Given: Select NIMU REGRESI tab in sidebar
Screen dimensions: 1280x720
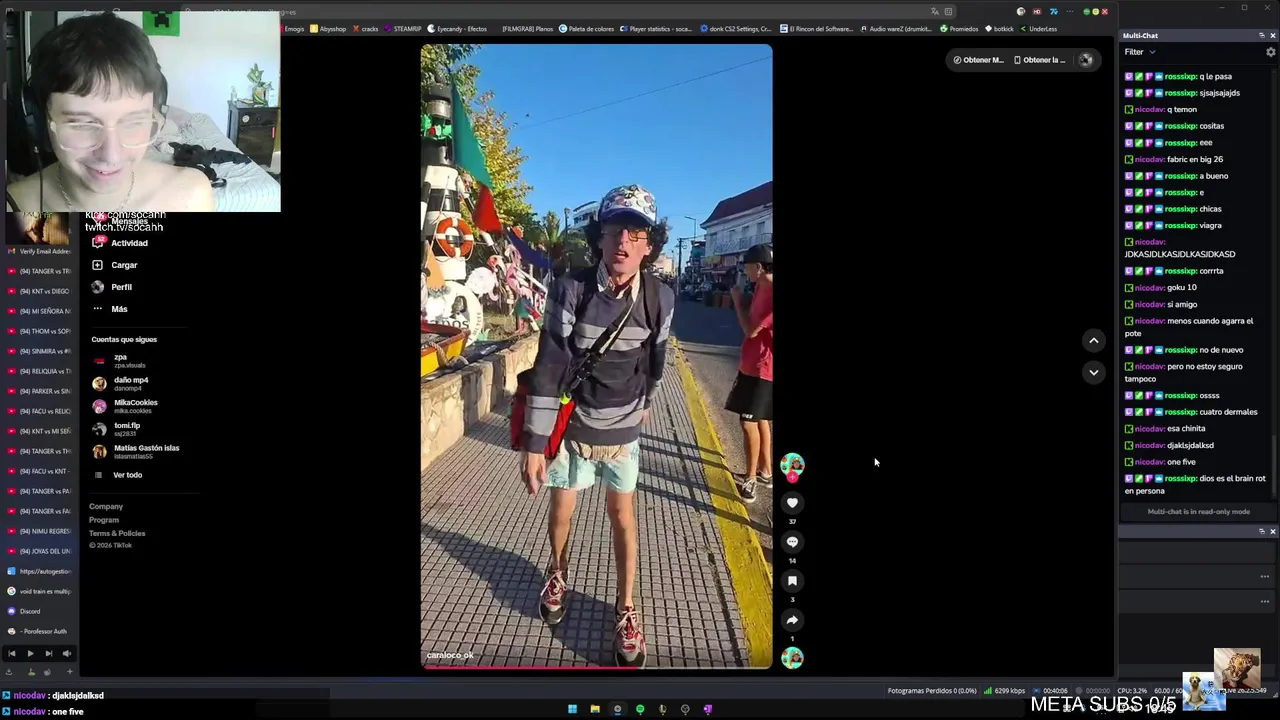Looking at the screenshot, I should coord(39,531).
